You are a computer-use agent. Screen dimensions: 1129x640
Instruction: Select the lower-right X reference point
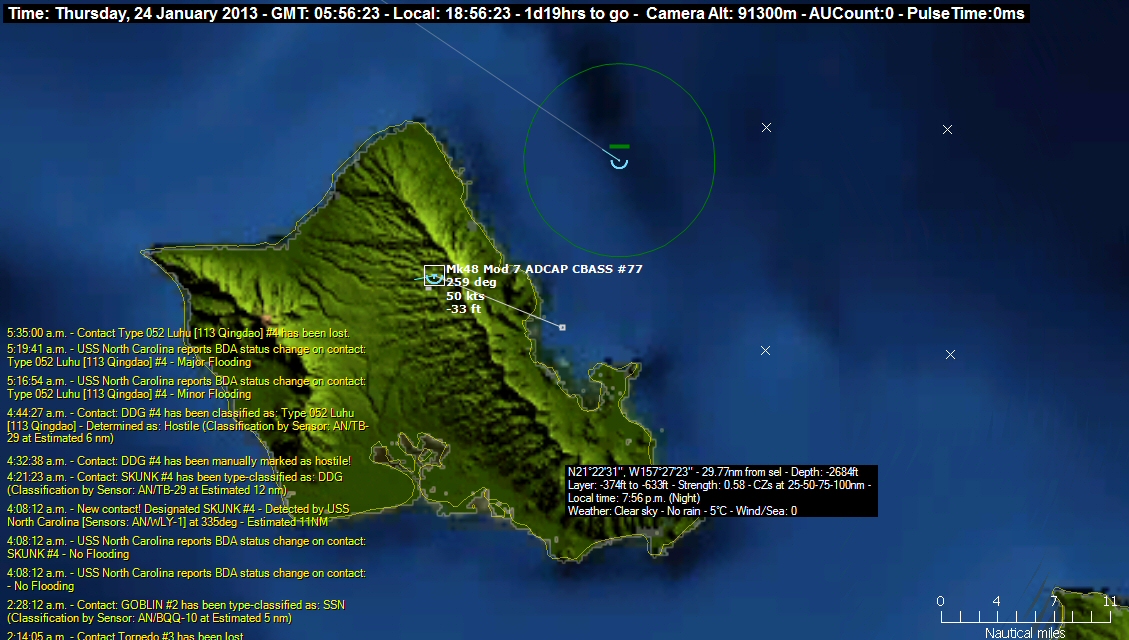[950, 355]
